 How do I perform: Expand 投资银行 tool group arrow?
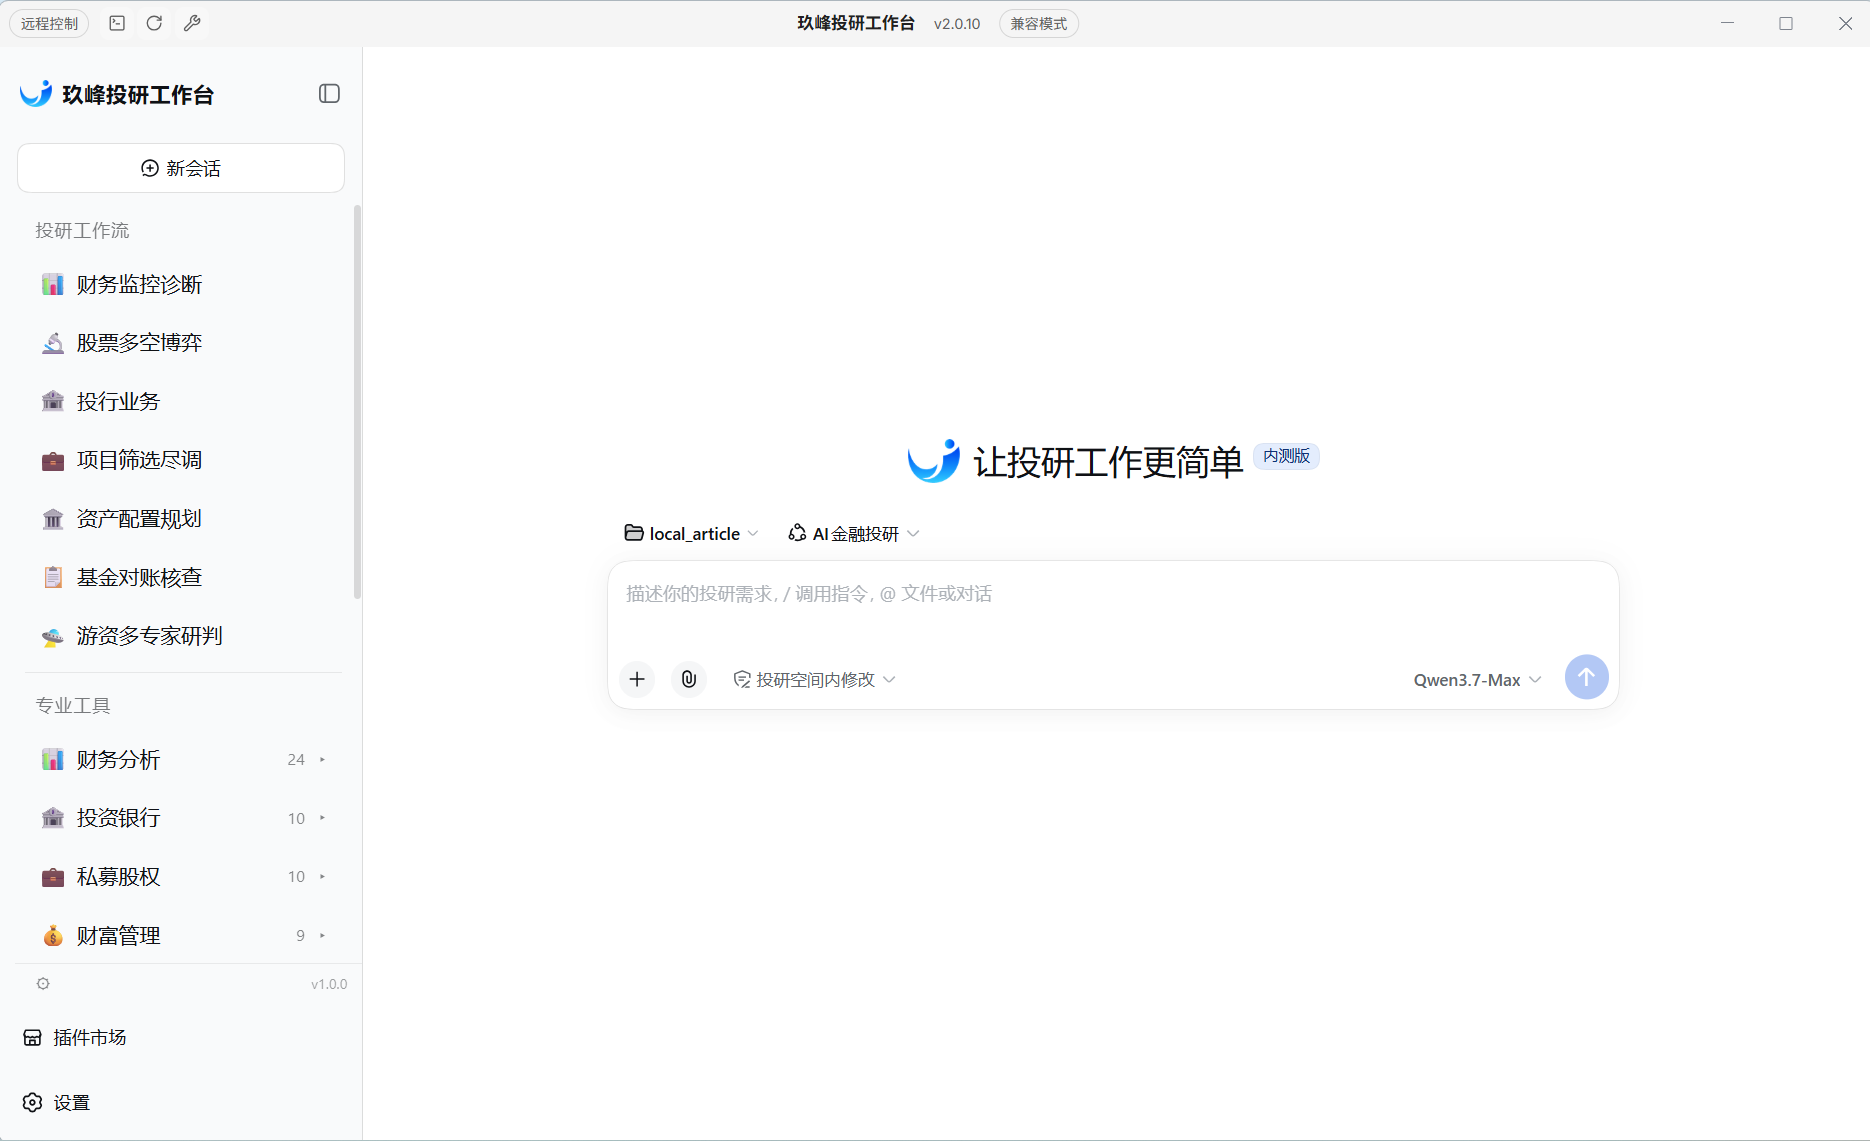(322, 818)
